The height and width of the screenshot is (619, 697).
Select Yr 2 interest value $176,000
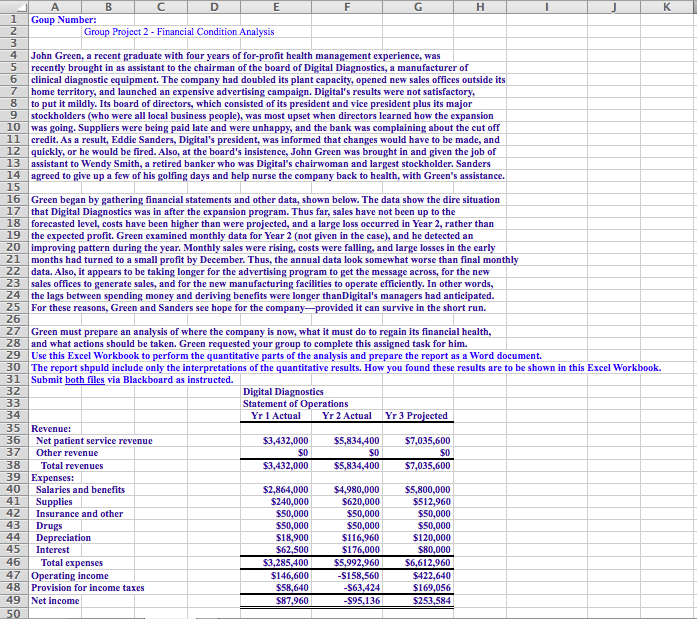tap(361, 550)
